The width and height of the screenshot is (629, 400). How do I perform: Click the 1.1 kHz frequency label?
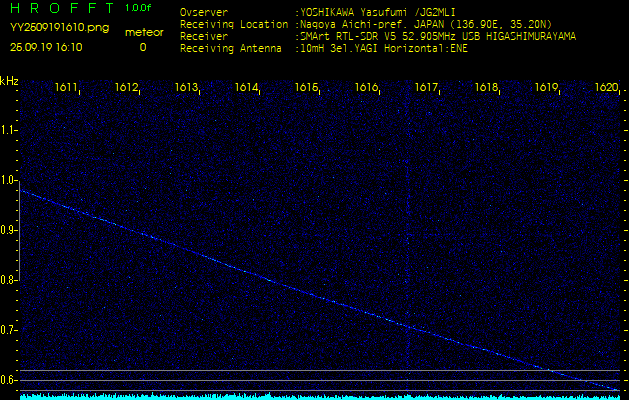click(10, 130)
